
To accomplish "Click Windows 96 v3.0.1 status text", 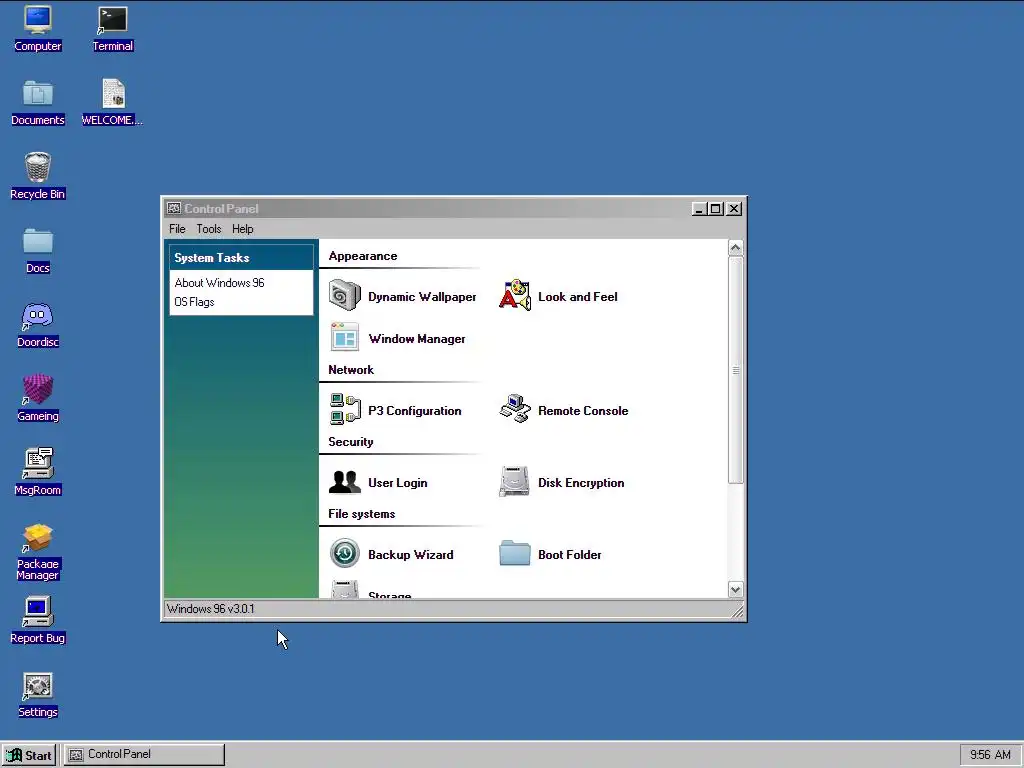I will click(x=210, y=609).
